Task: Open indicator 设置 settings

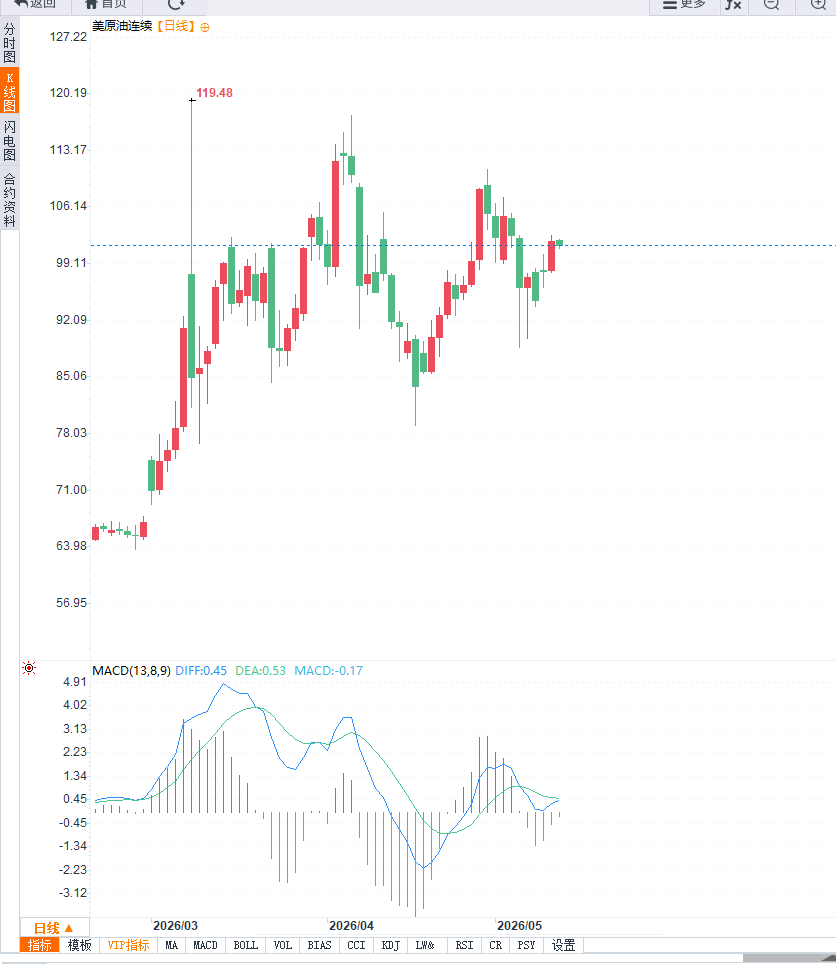Action: coord(564,946)
